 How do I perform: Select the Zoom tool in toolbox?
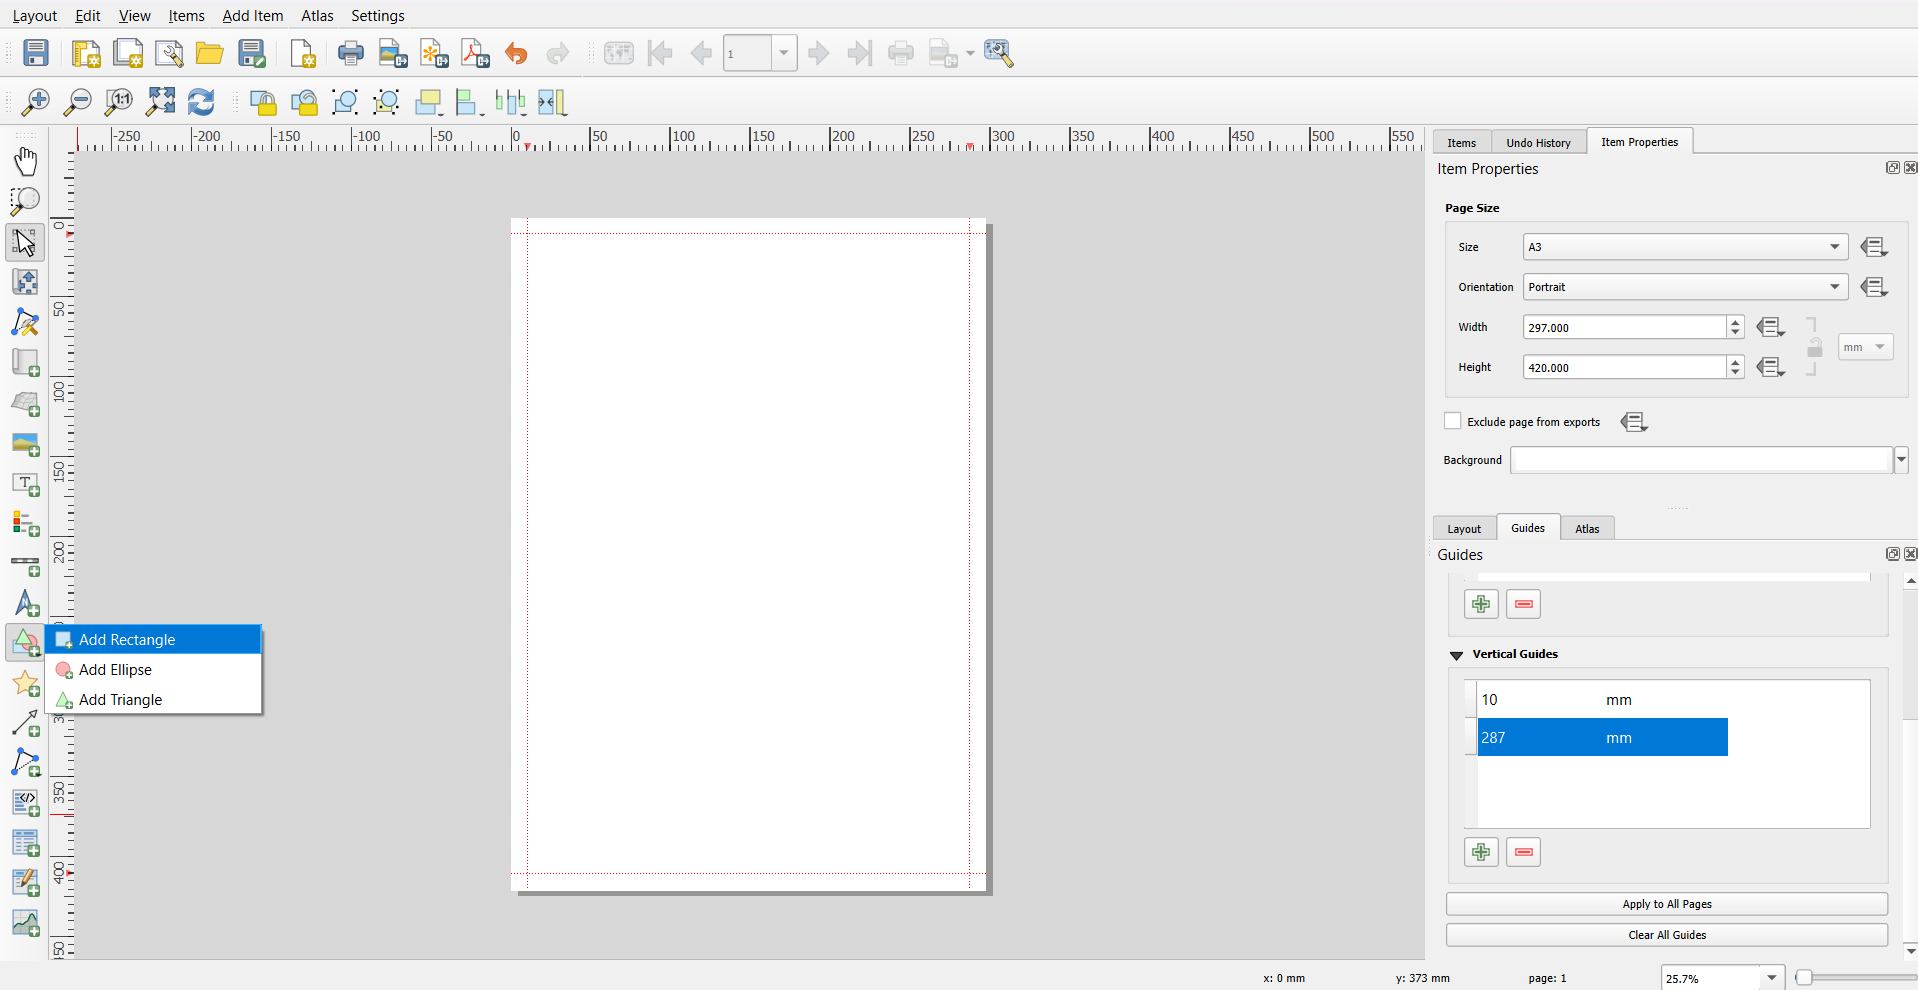[x=26, y=201]
